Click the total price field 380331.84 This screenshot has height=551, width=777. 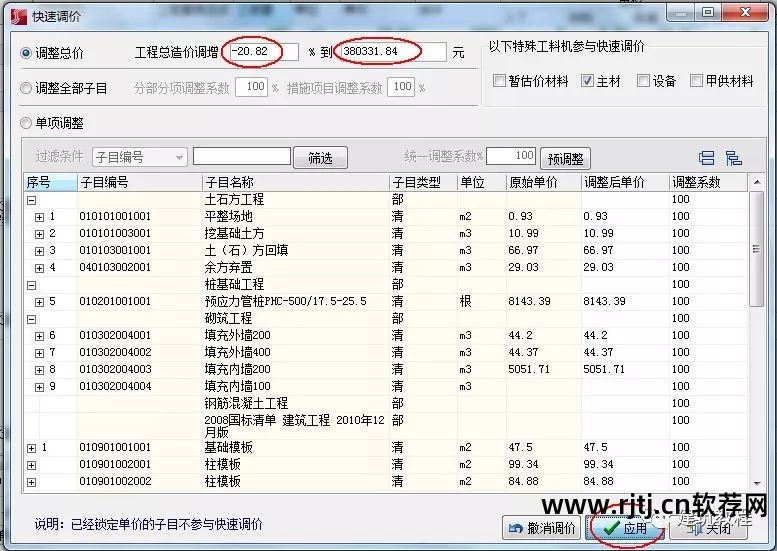(393, 52)
